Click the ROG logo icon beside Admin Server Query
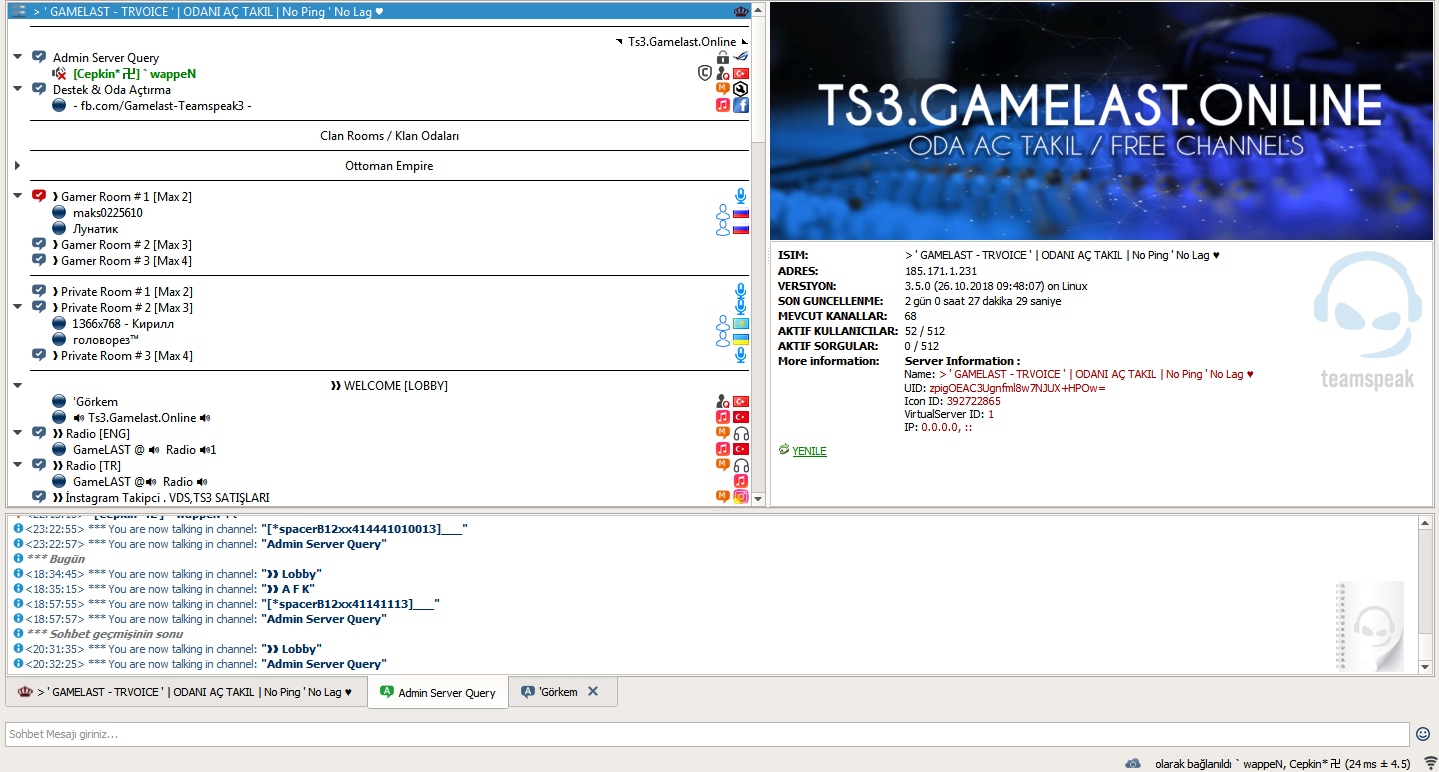Screen dimensions: 1439x772 [741, 58]
